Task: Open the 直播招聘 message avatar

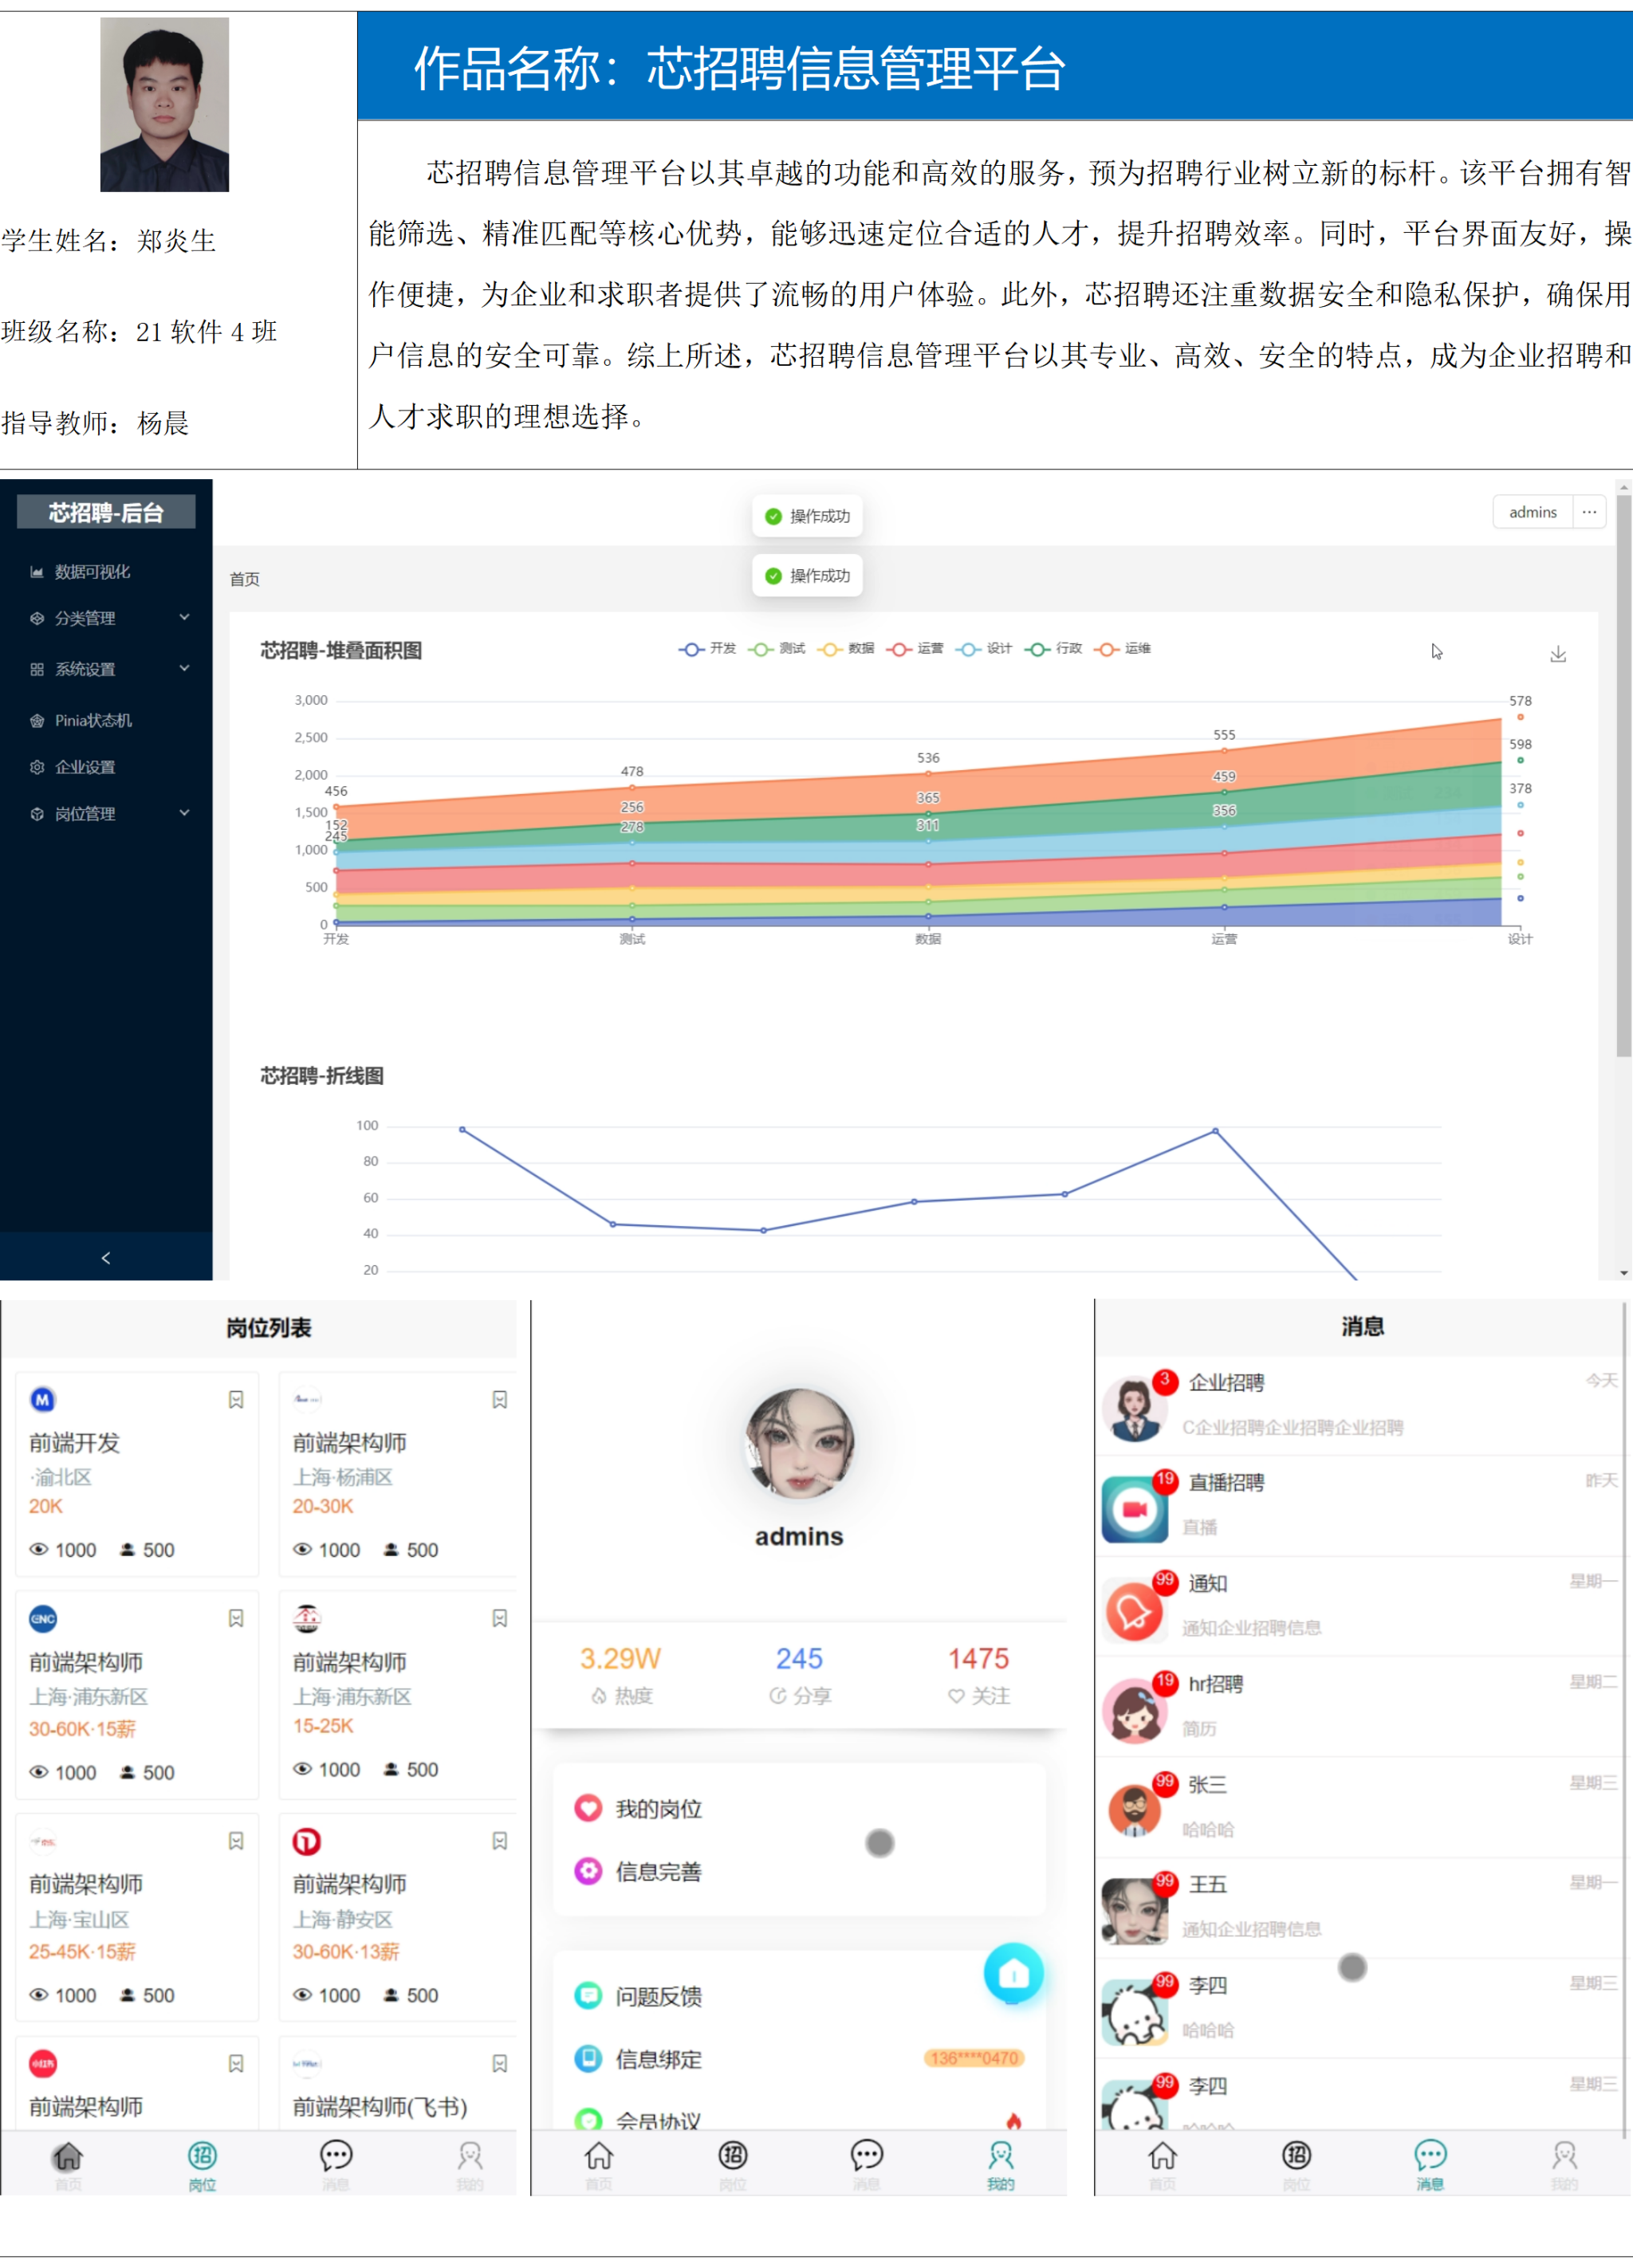Action: 1135,1509
